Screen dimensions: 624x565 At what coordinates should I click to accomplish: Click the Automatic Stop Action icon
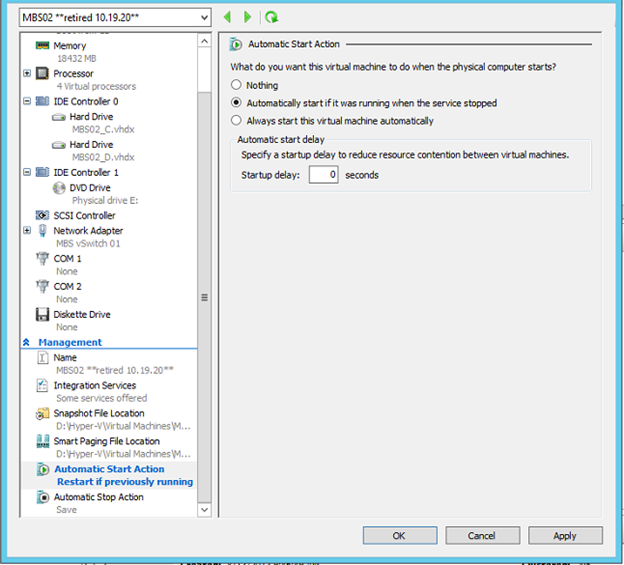pyautogui.click(x=43, y=497)
